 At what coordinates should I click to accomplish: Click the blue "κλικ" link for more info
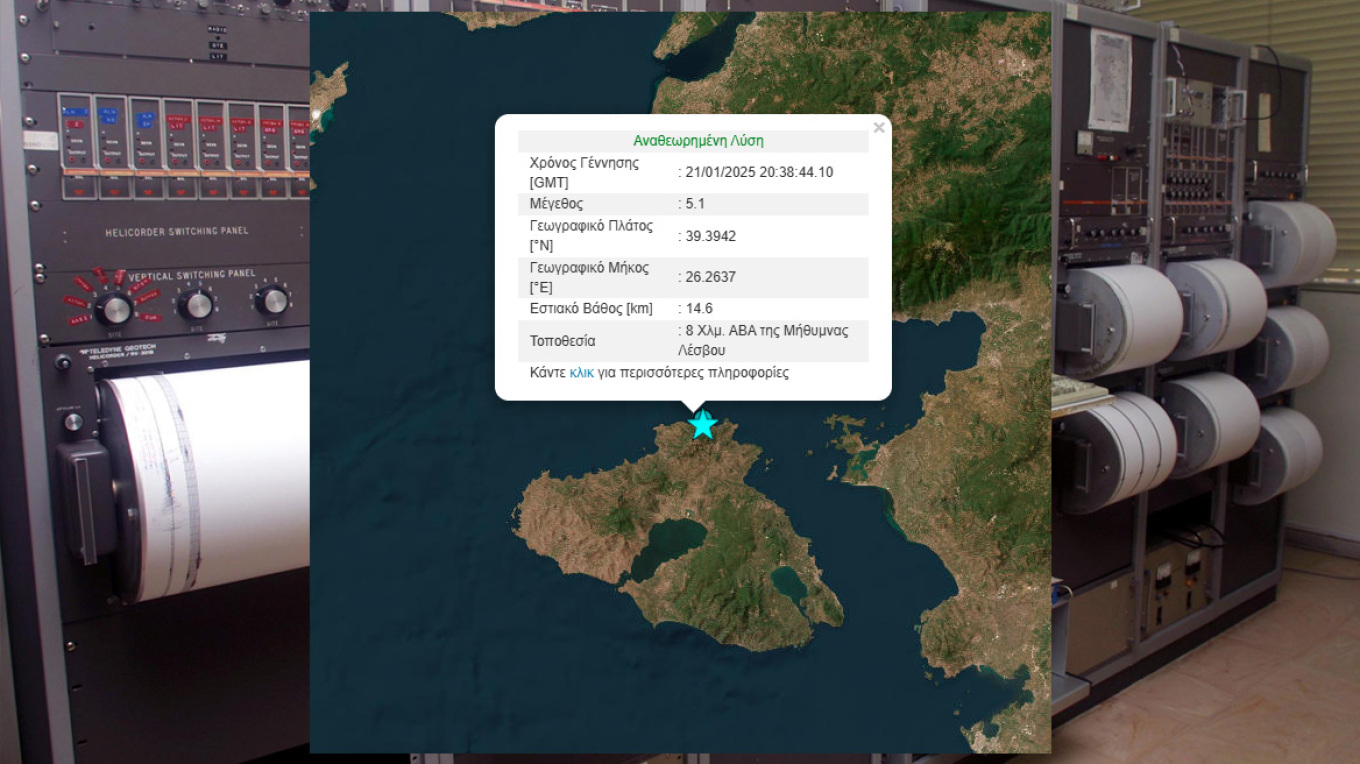581,373
